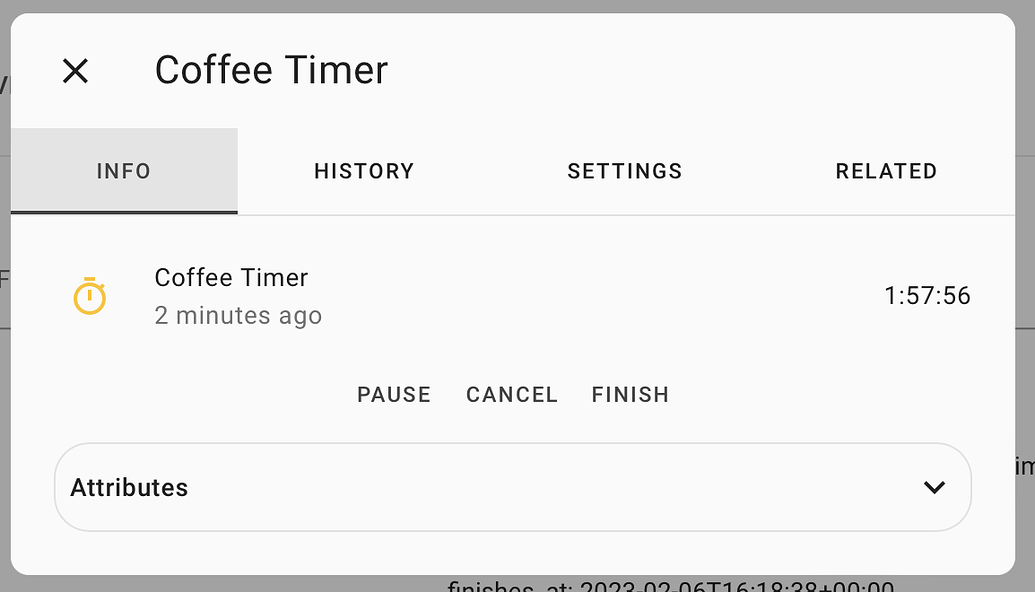Pause the Coffee Timer
Screen dimensions: 1035x592
click(x=393, y=394)
